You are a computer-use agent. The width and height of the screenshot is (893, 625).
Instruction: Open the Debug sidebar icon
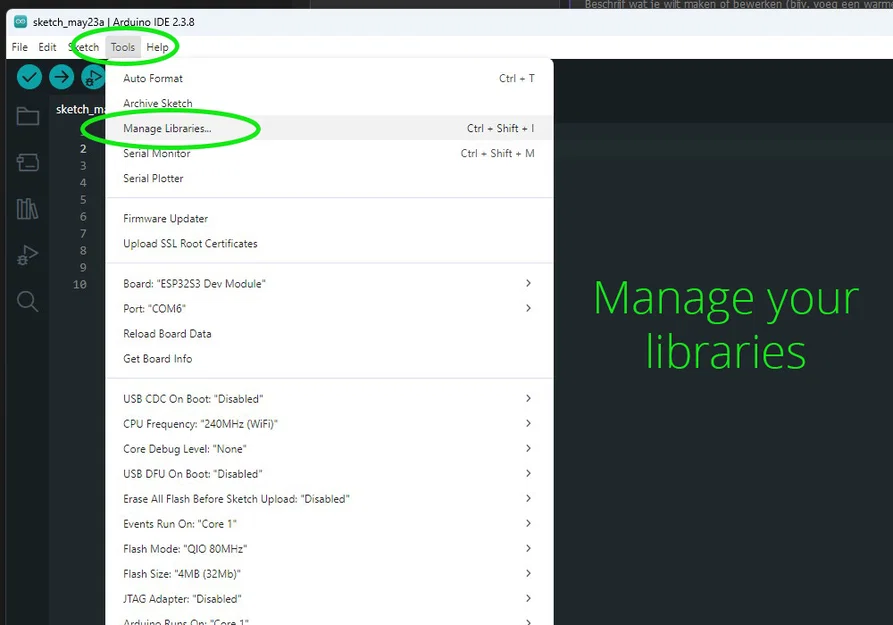(27, 255)
